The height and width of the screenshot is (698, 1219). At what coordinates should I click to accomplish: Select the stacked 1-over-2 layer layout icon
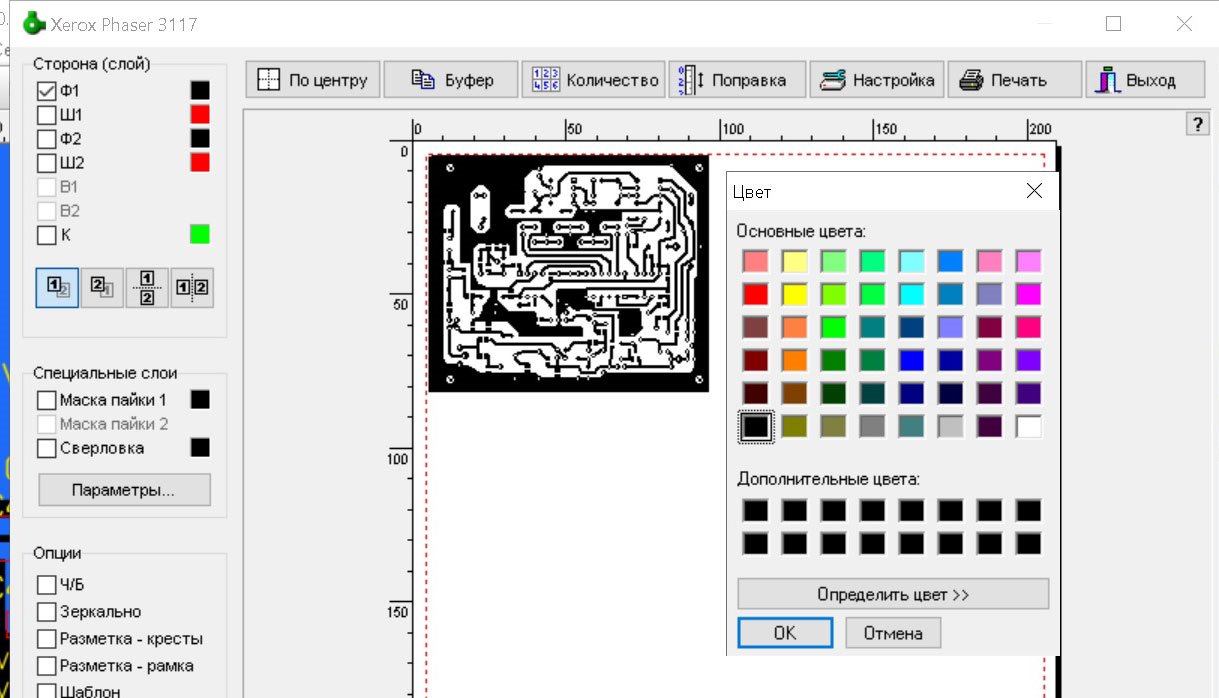pyautogui.click(x=147, y=287)
